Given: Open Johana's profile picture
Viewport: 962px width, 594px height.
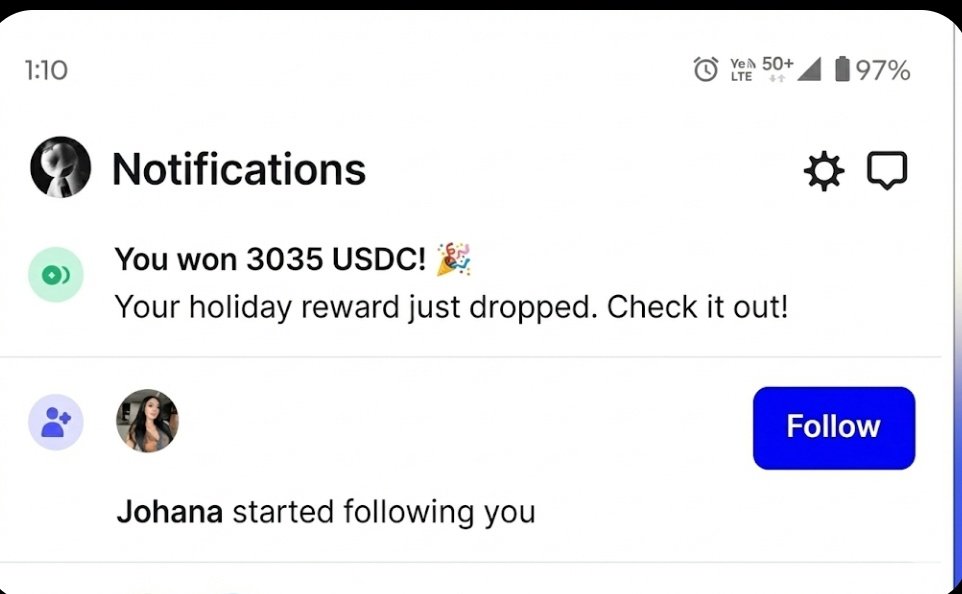Looking at the screenshot, I should 147,421.
